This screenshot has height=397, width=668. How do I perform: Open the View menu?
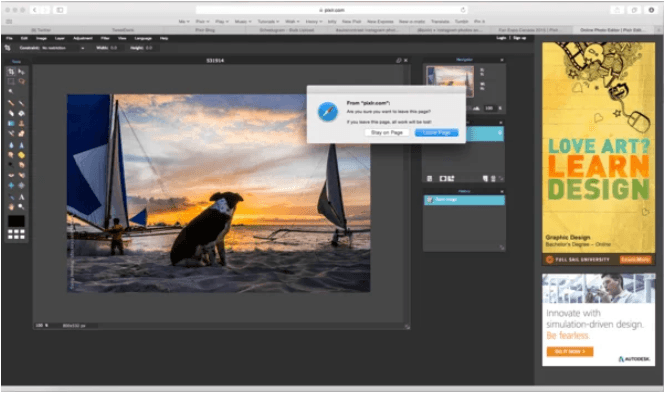coord(122,38)
